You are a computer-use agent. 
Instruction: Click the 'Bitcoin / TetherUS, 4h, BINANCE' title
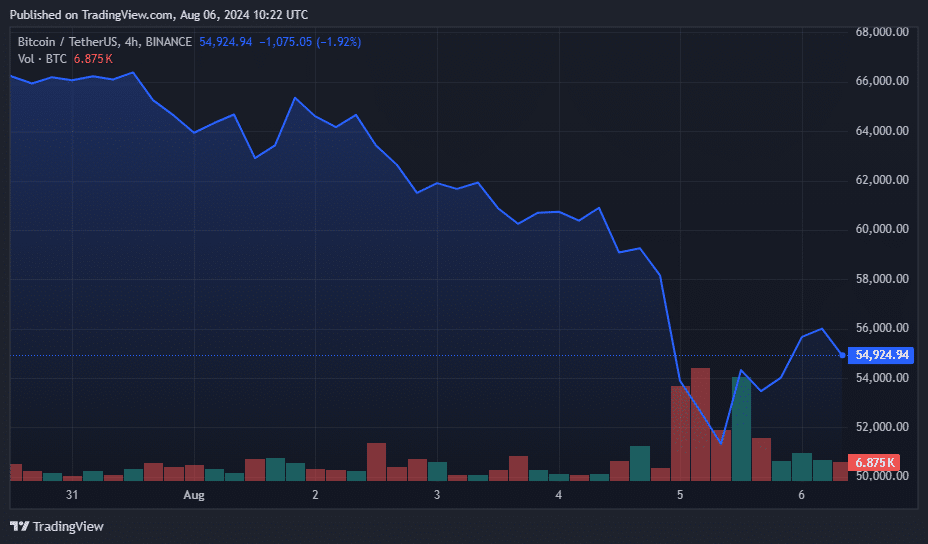point(105,42)
